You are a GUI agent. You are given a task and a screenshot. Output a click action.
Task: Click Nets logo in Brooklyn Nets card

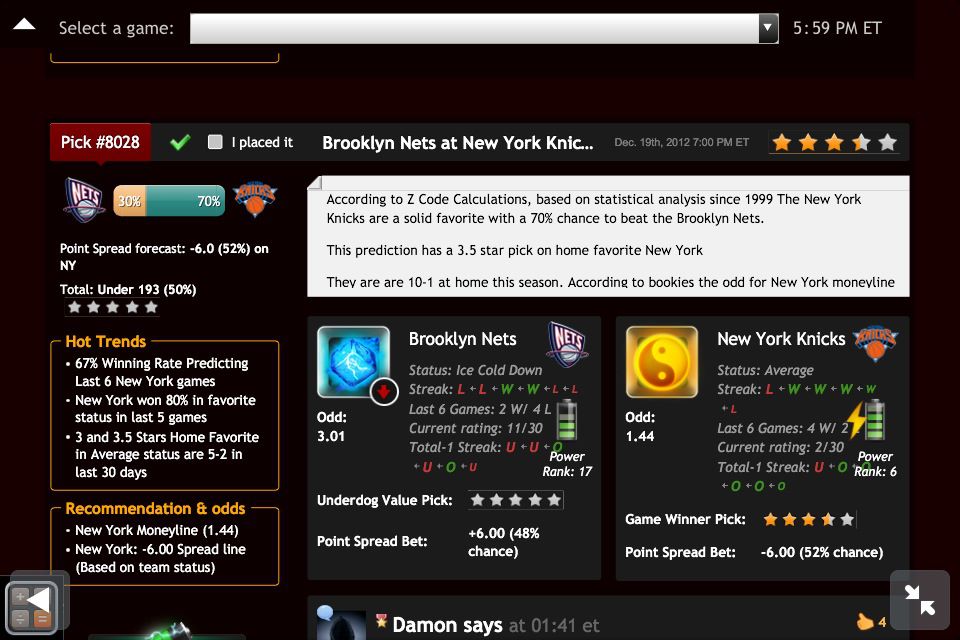tap(567, 344)
